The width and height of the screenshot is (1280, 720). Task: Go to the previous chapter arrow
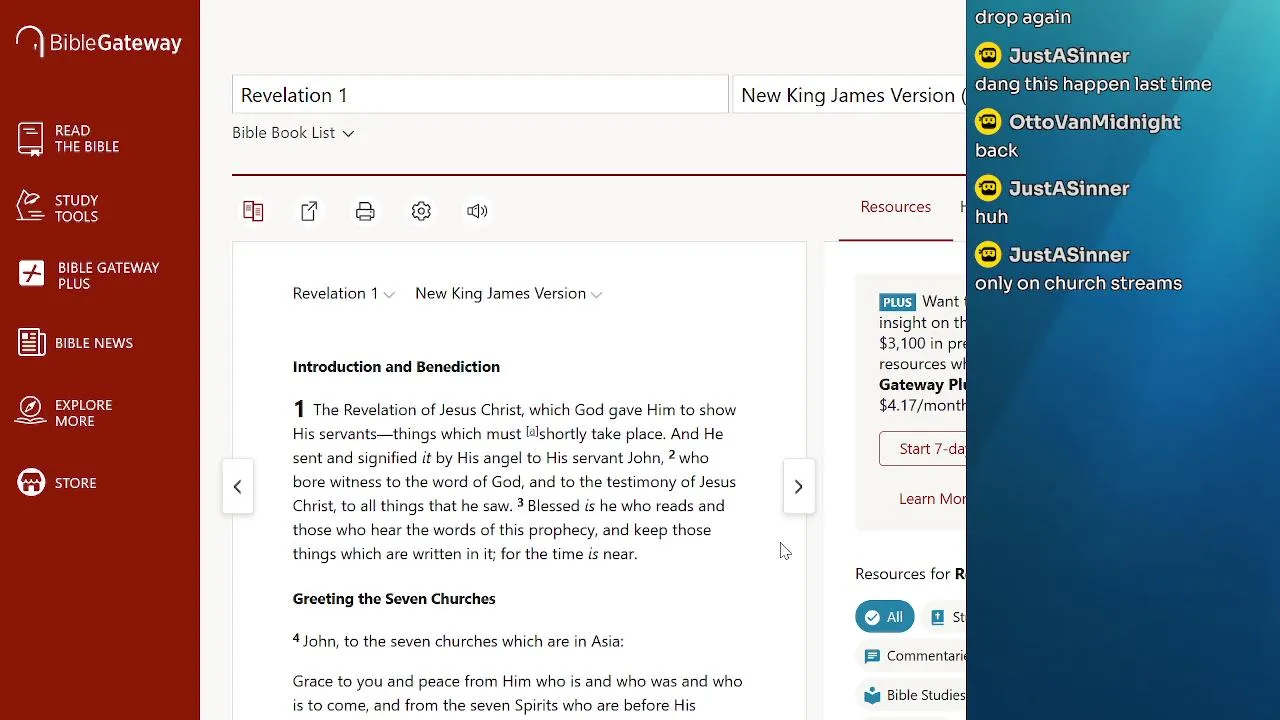click(238, 487)
